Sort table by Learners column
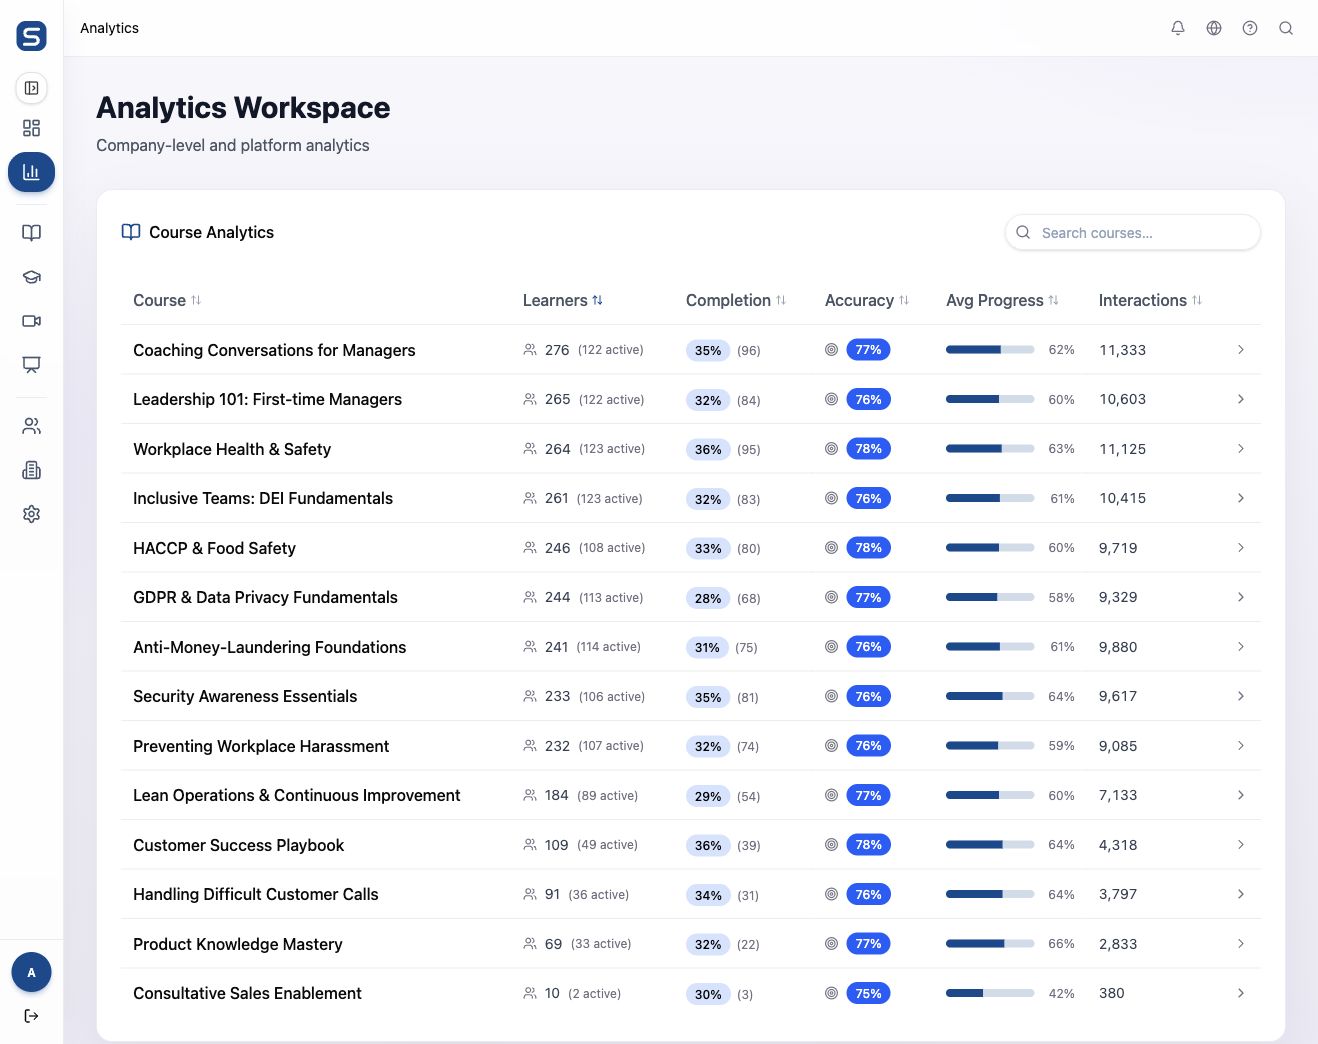 pyautogui.click(x=563, y=300)
